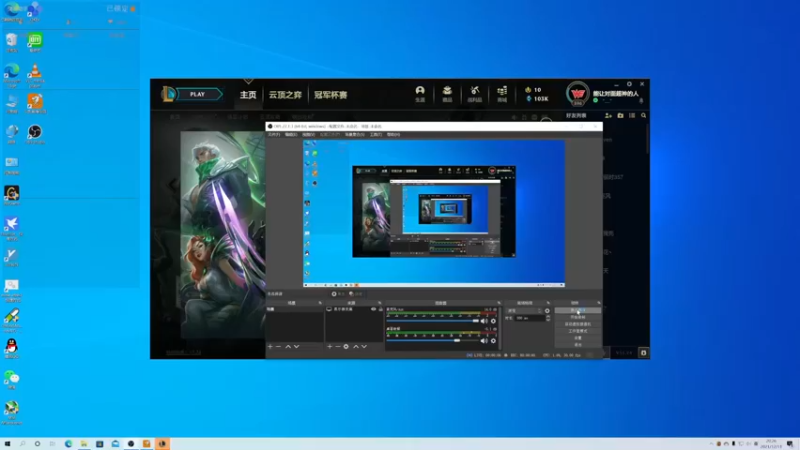Click the transition duration stepper arrows
This screenshot has width=800, height=450.
point(548,318)
